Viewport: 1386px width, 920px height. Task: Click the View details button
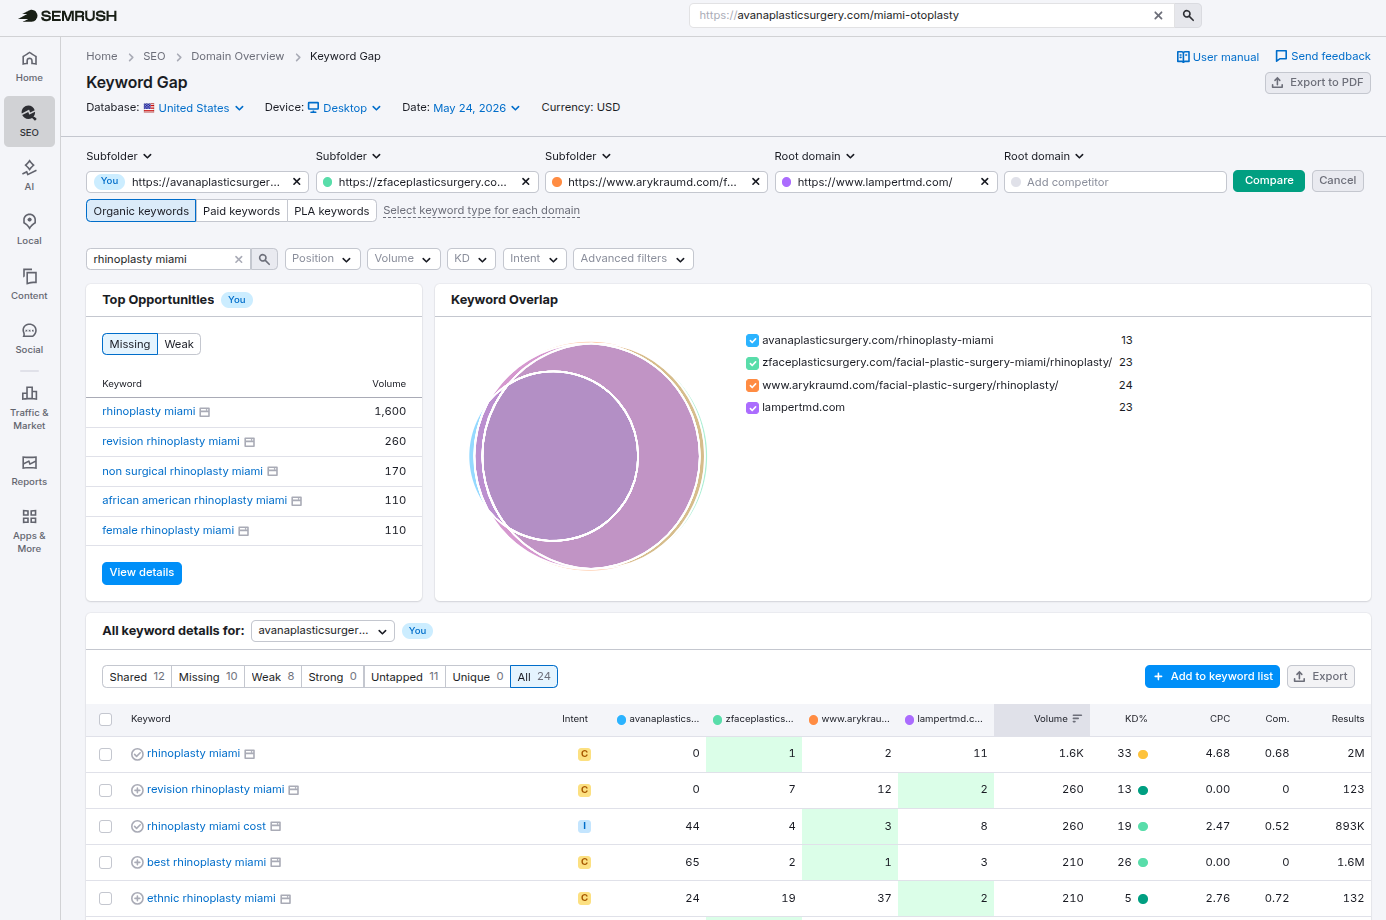[142, 573]
